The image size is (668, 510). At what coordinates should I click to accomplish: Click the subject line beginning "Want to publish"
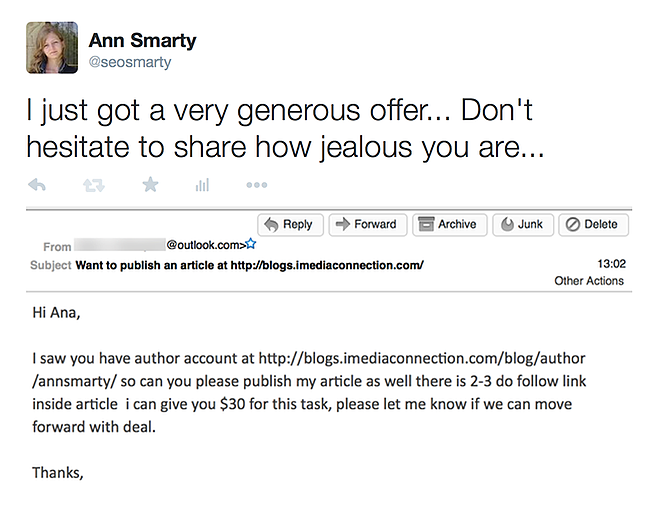(x=250, y=265)
